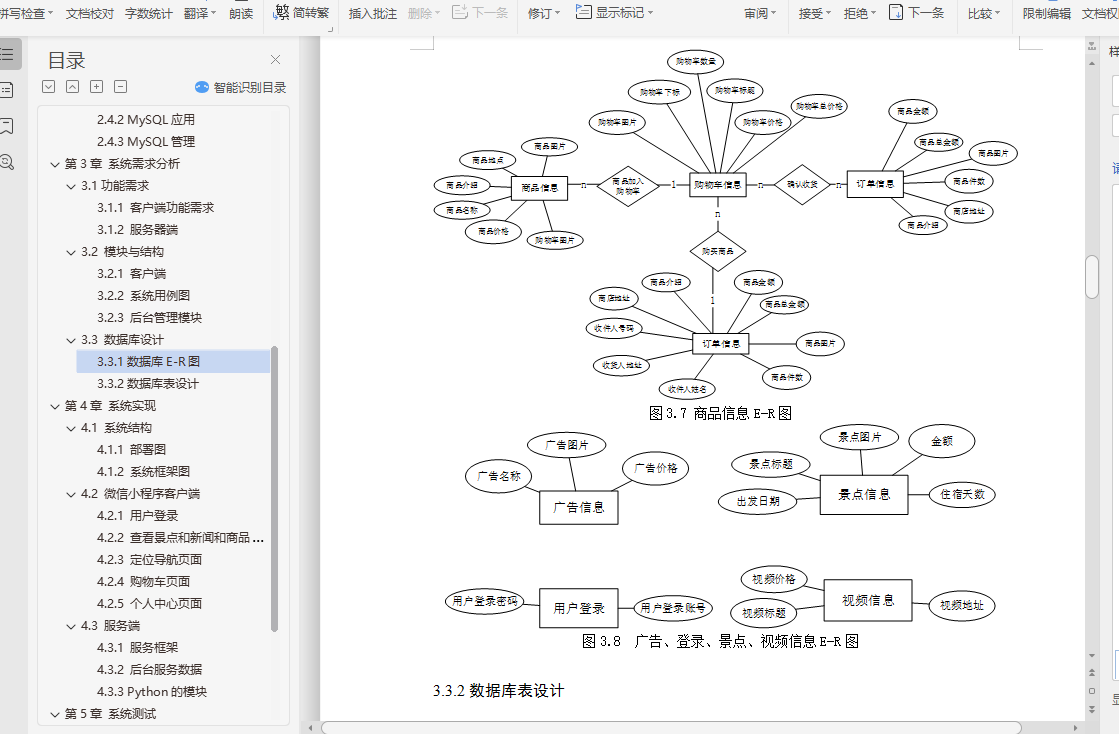Click the browse-object square button between page arrows
1119x734 pixels.
[x=1092, y=690]
